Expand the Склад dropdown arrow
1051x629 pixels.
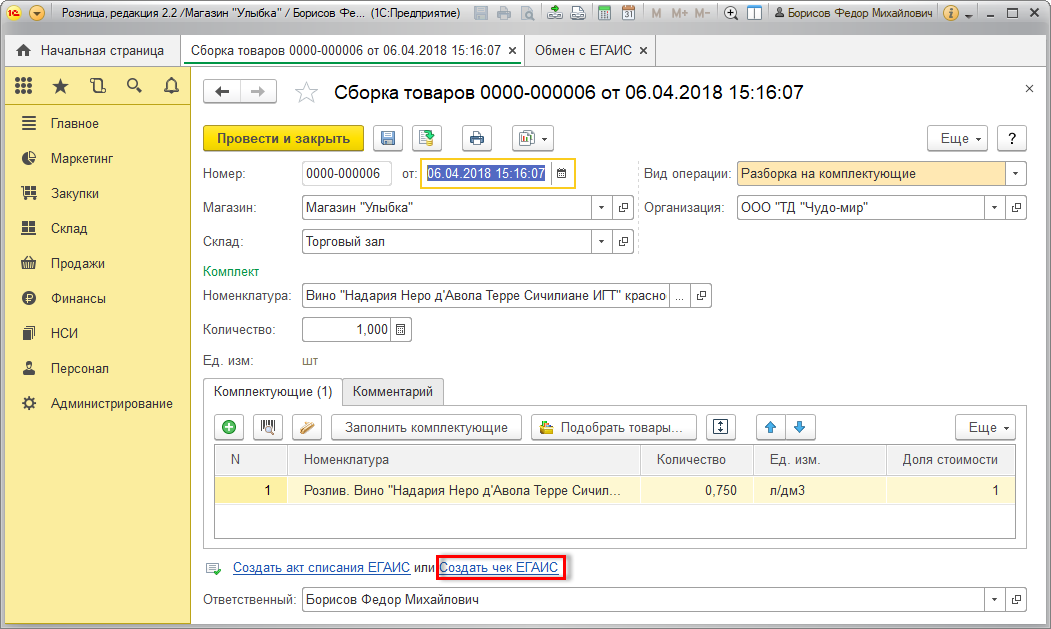(x=601, y=242)
